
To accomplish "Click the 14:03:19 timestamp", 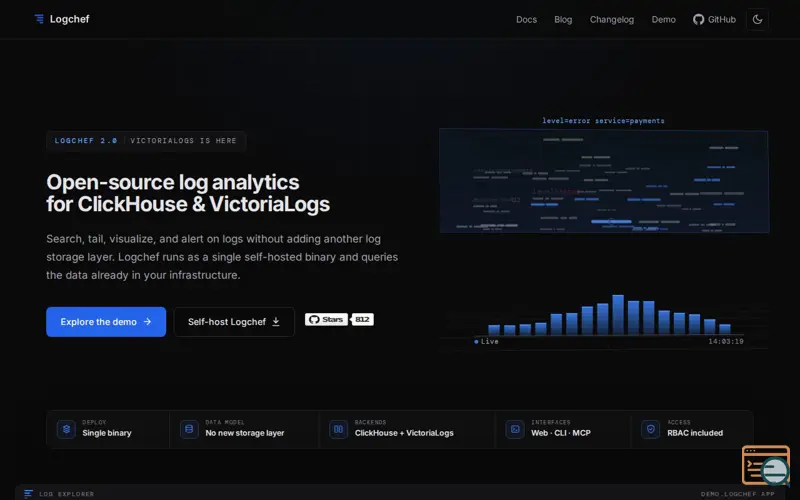I will (726, 341).
